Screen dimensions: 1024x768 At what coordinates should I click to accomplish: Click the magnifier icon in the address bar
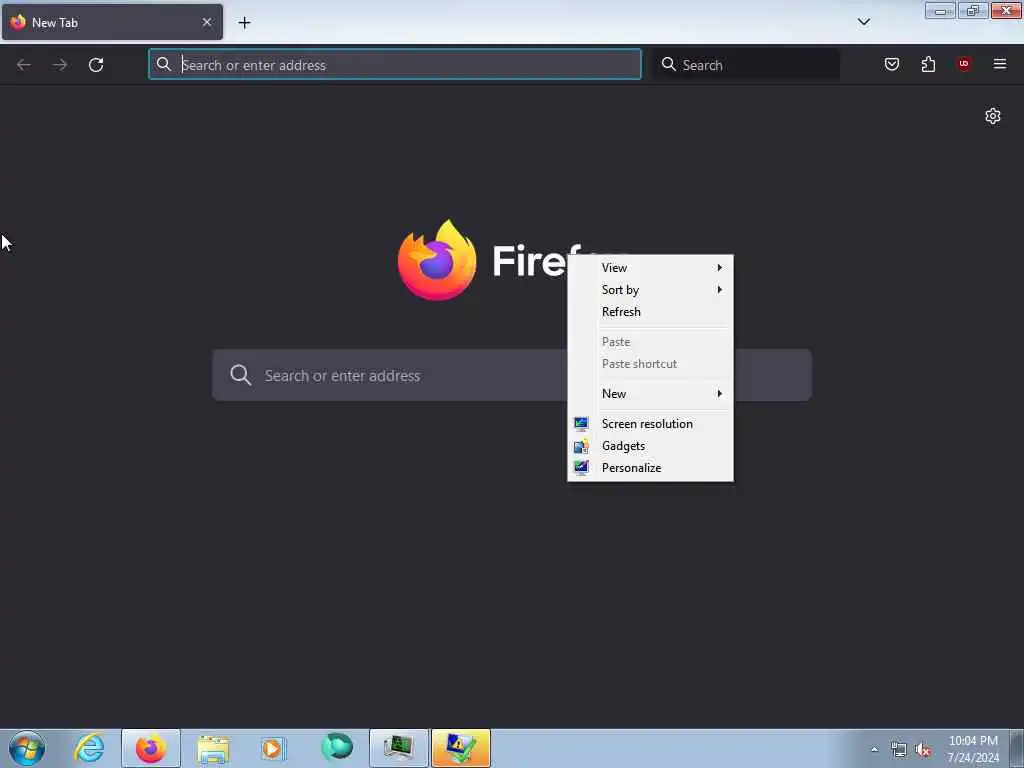(164, 64)
